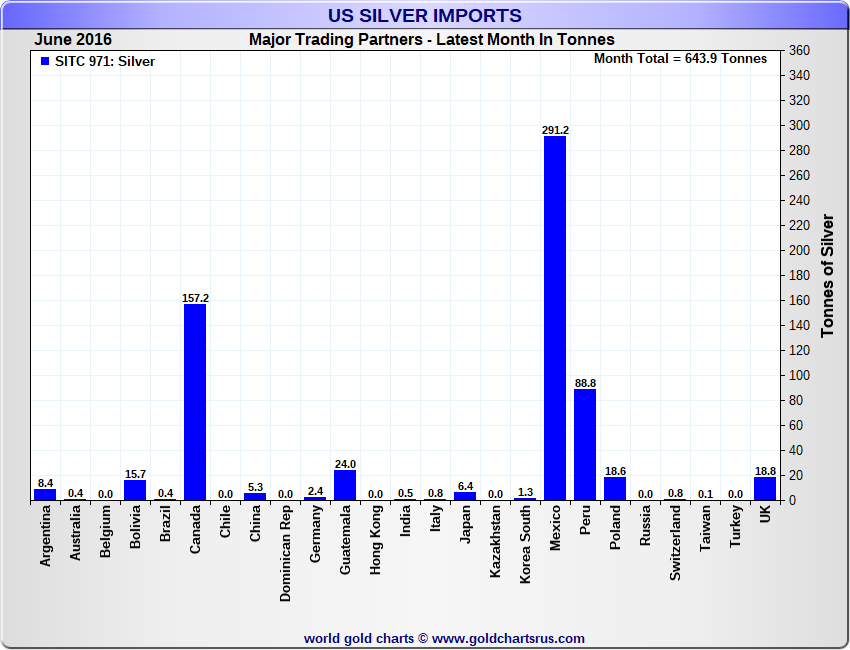Click the blue legend square for SITC 971
This screenshot has width=850, height=650.
[44, 62]
